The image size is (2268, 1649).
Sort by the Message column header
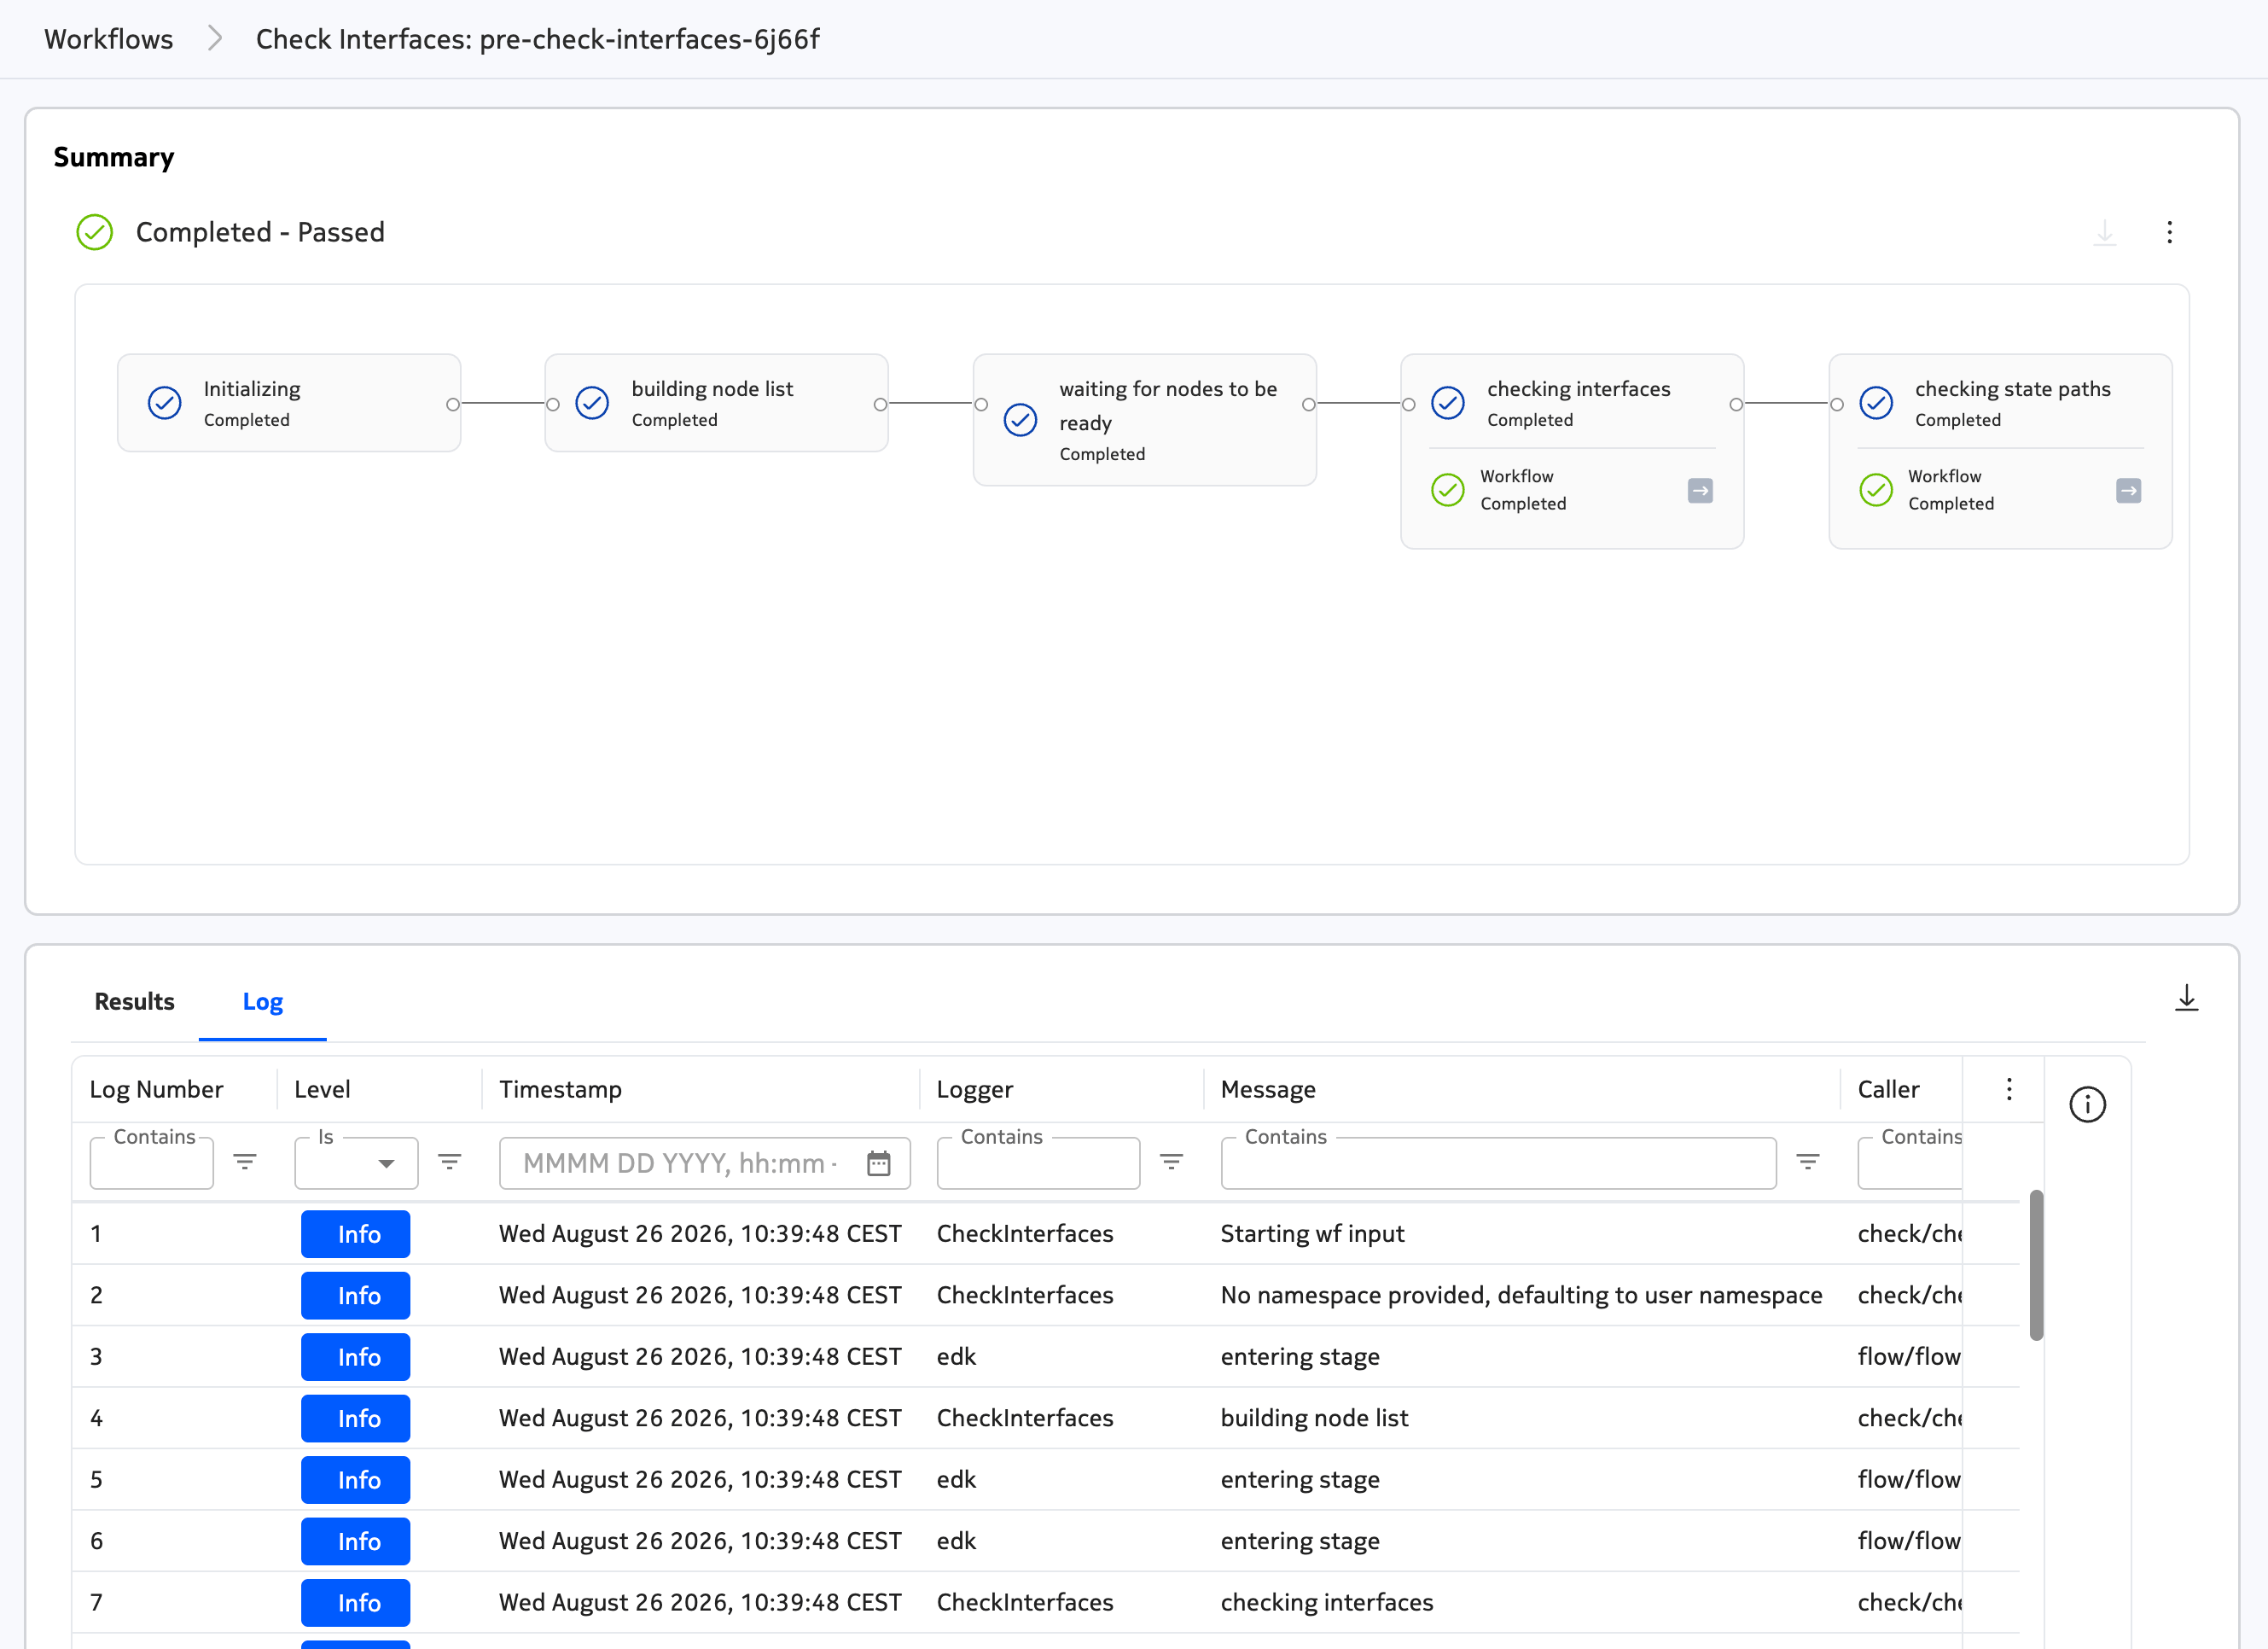pyautogui.click(x=1268, y=1089)
